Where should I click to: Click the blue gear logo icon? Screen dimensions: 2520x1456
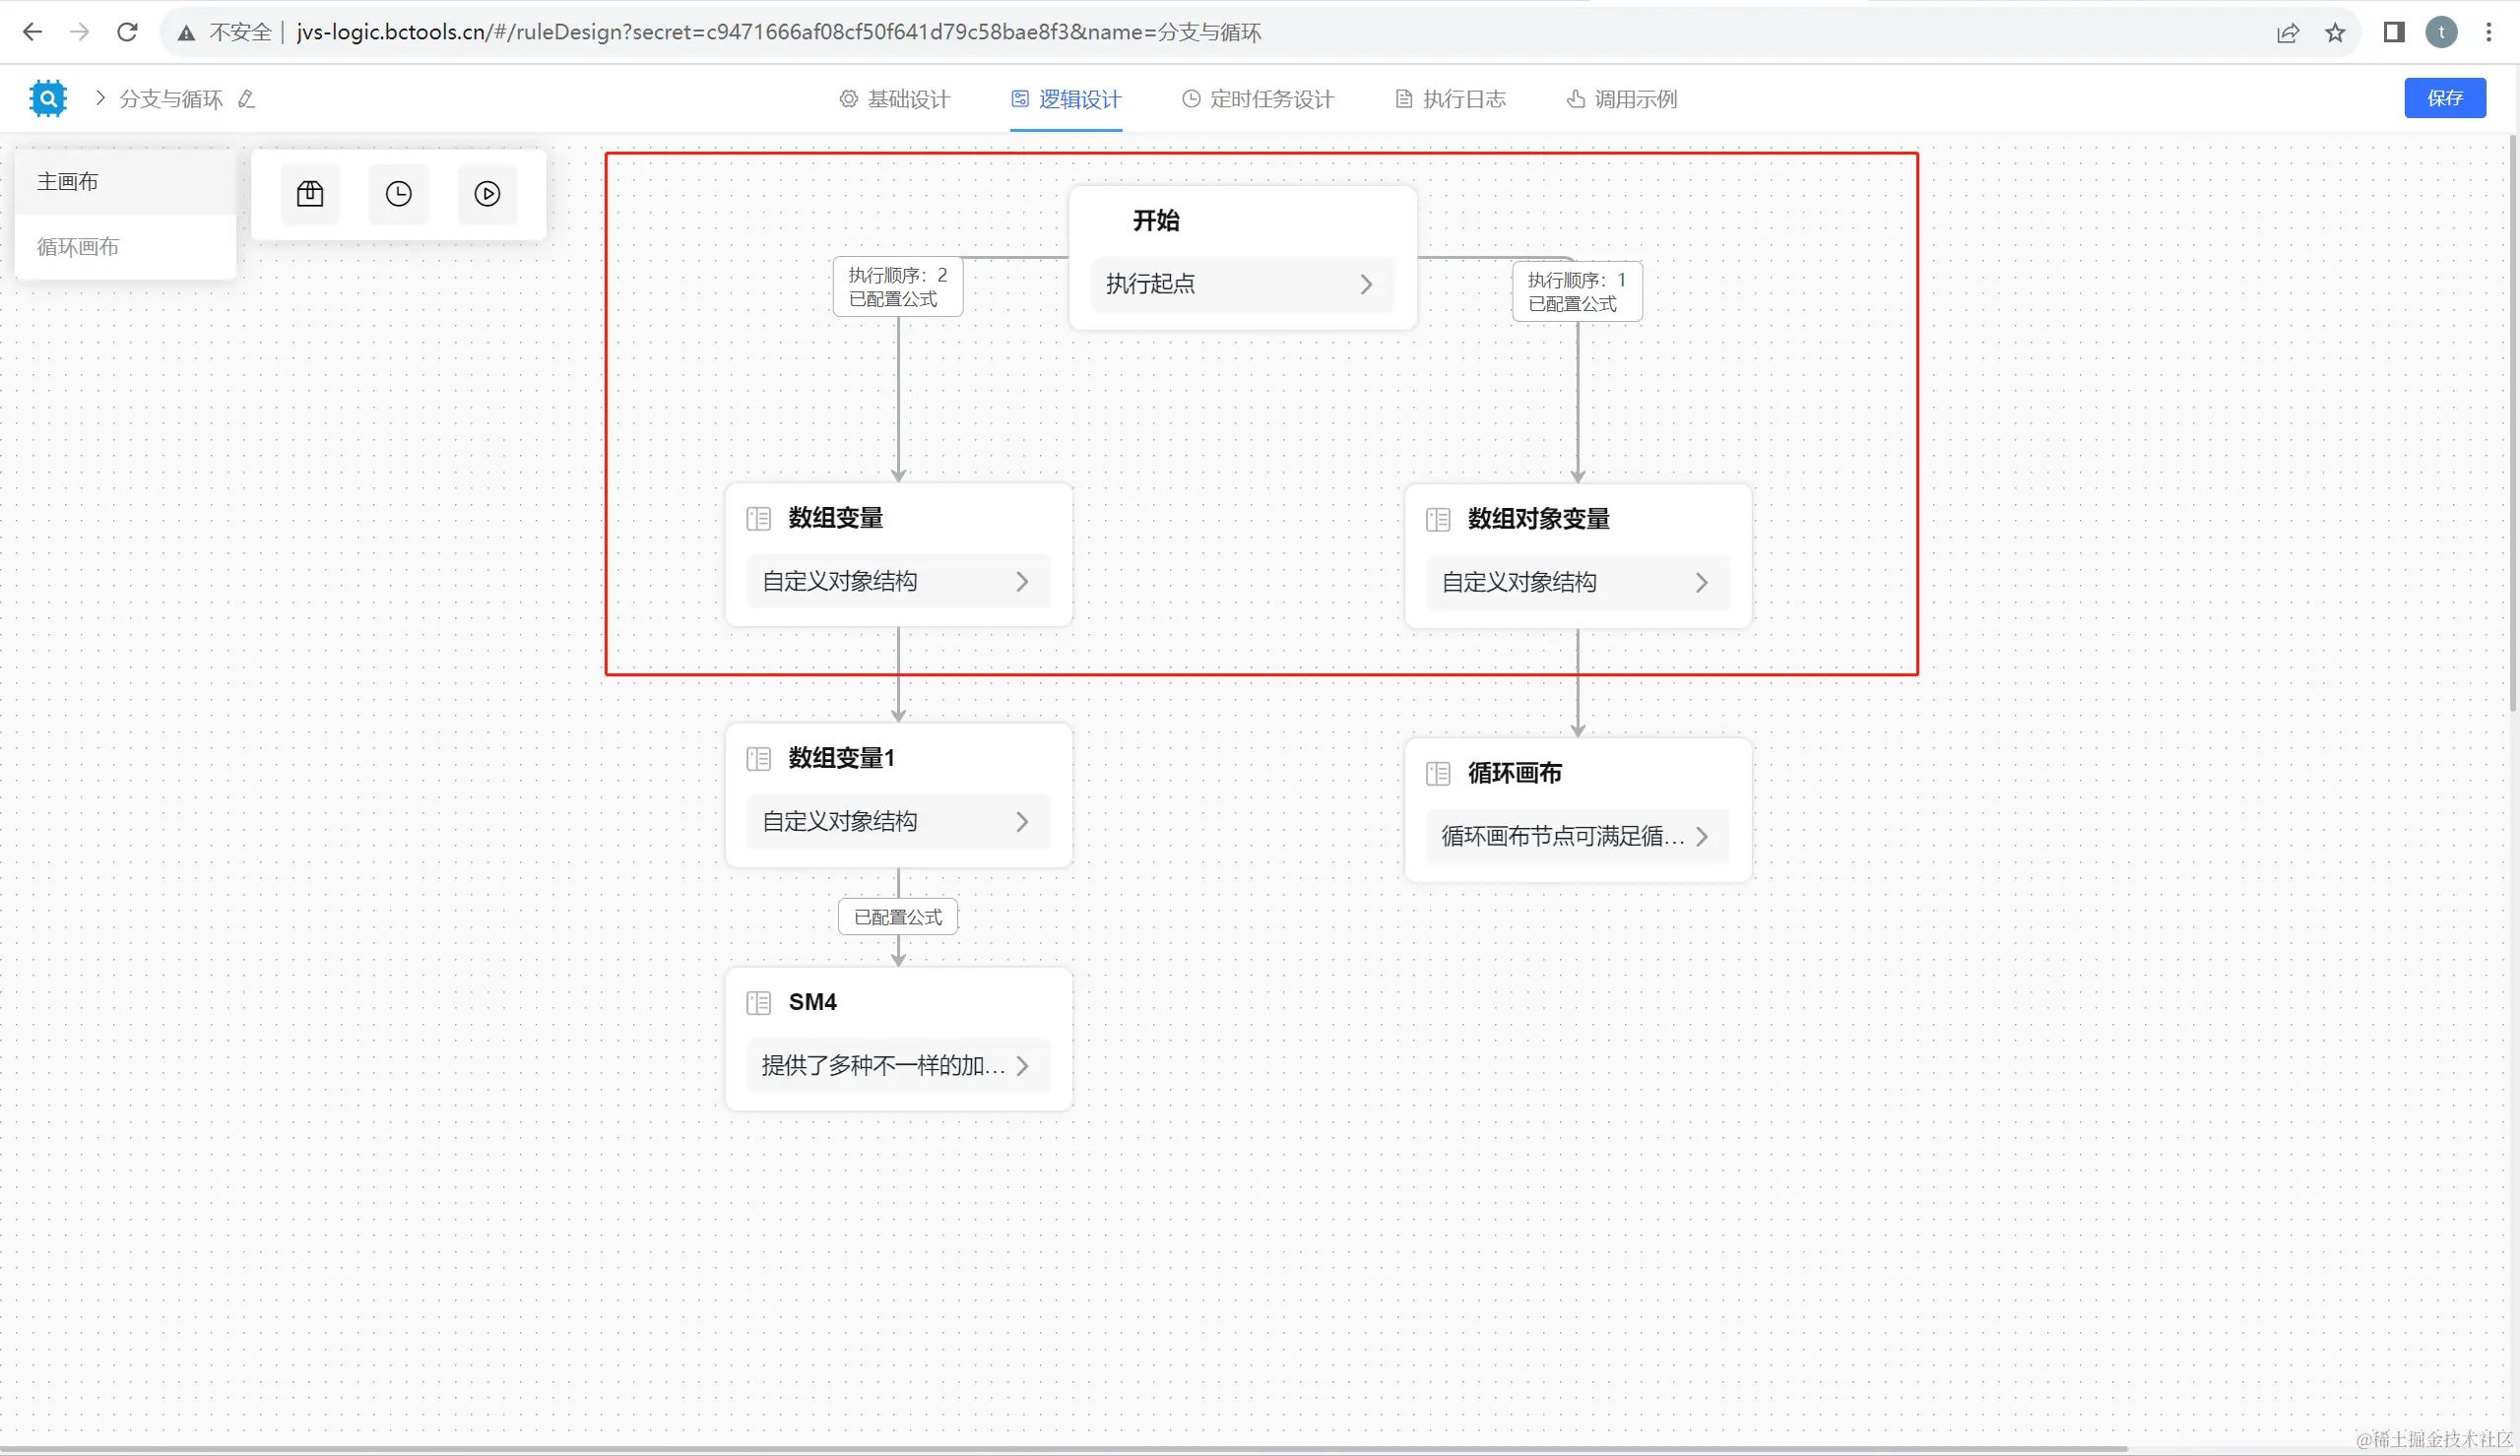coord(48,98)
